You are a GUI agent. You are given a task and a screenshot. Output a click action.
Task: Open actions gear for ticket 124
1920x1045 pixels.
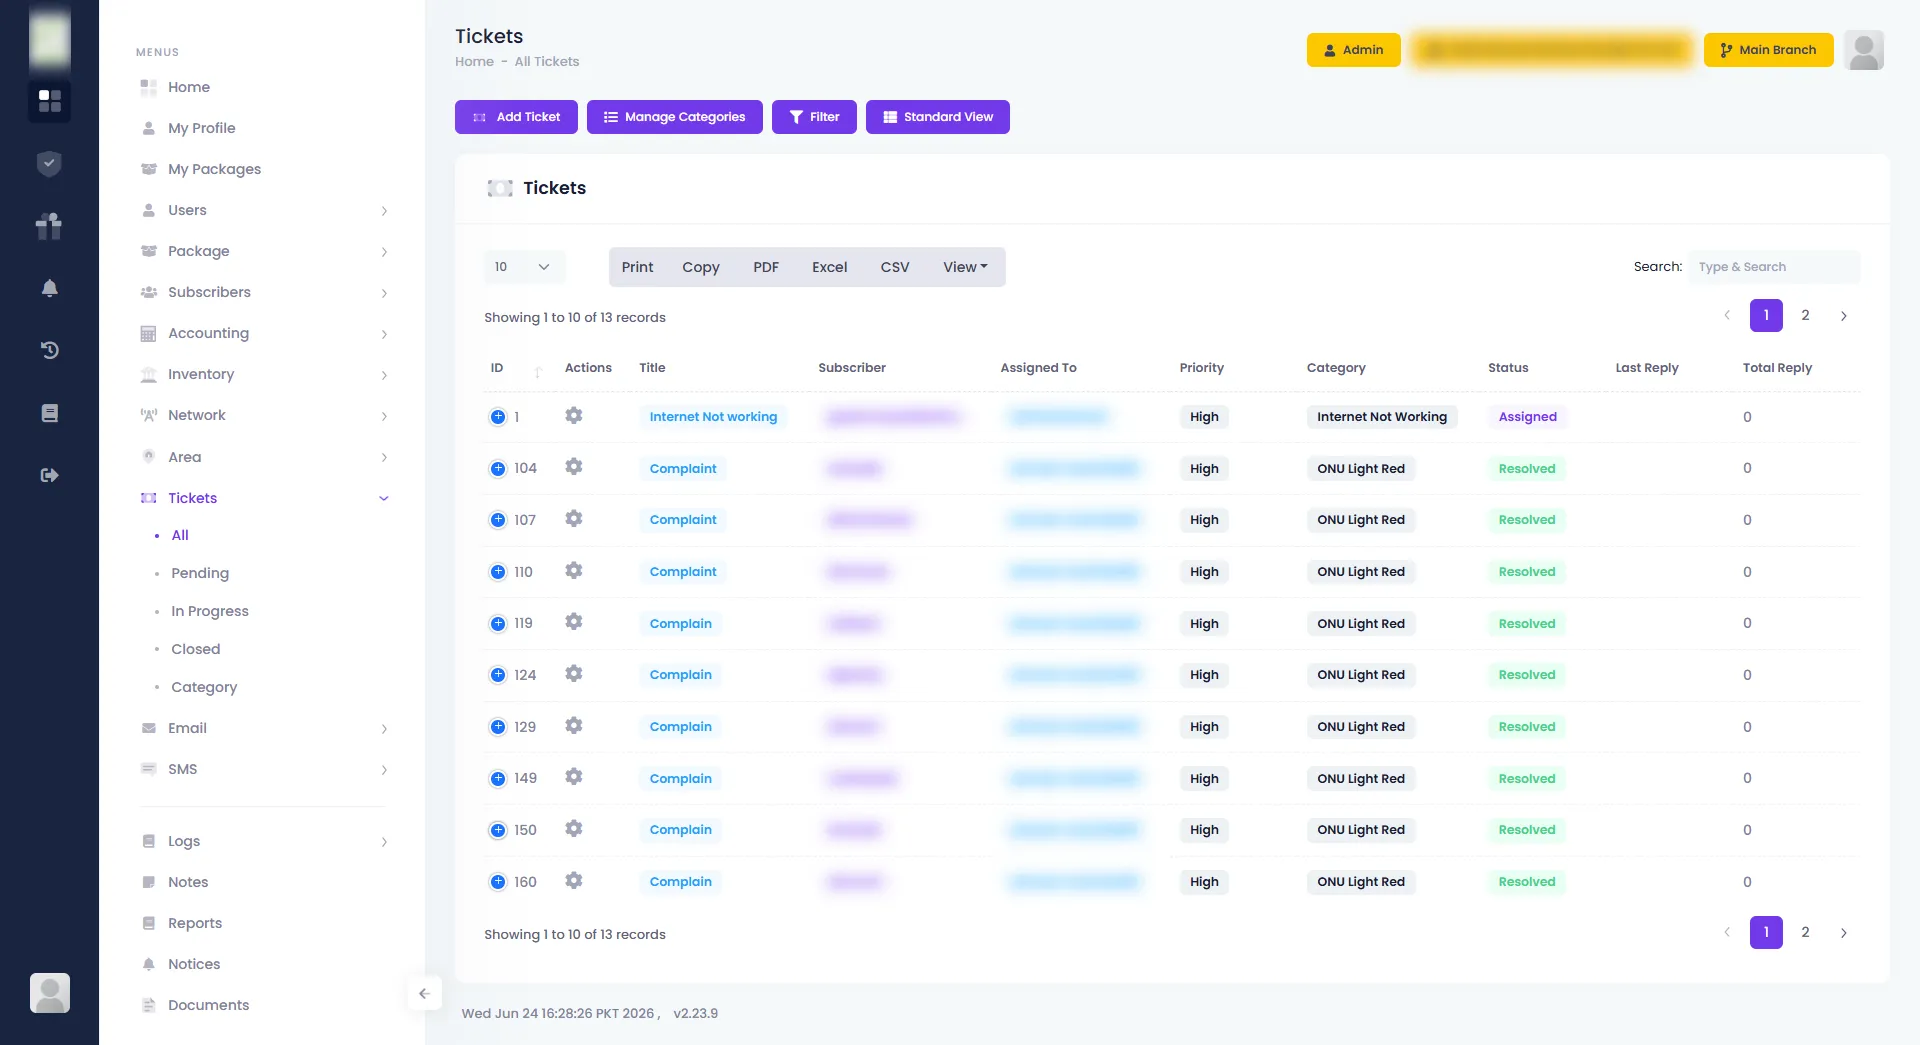(573, 673)
